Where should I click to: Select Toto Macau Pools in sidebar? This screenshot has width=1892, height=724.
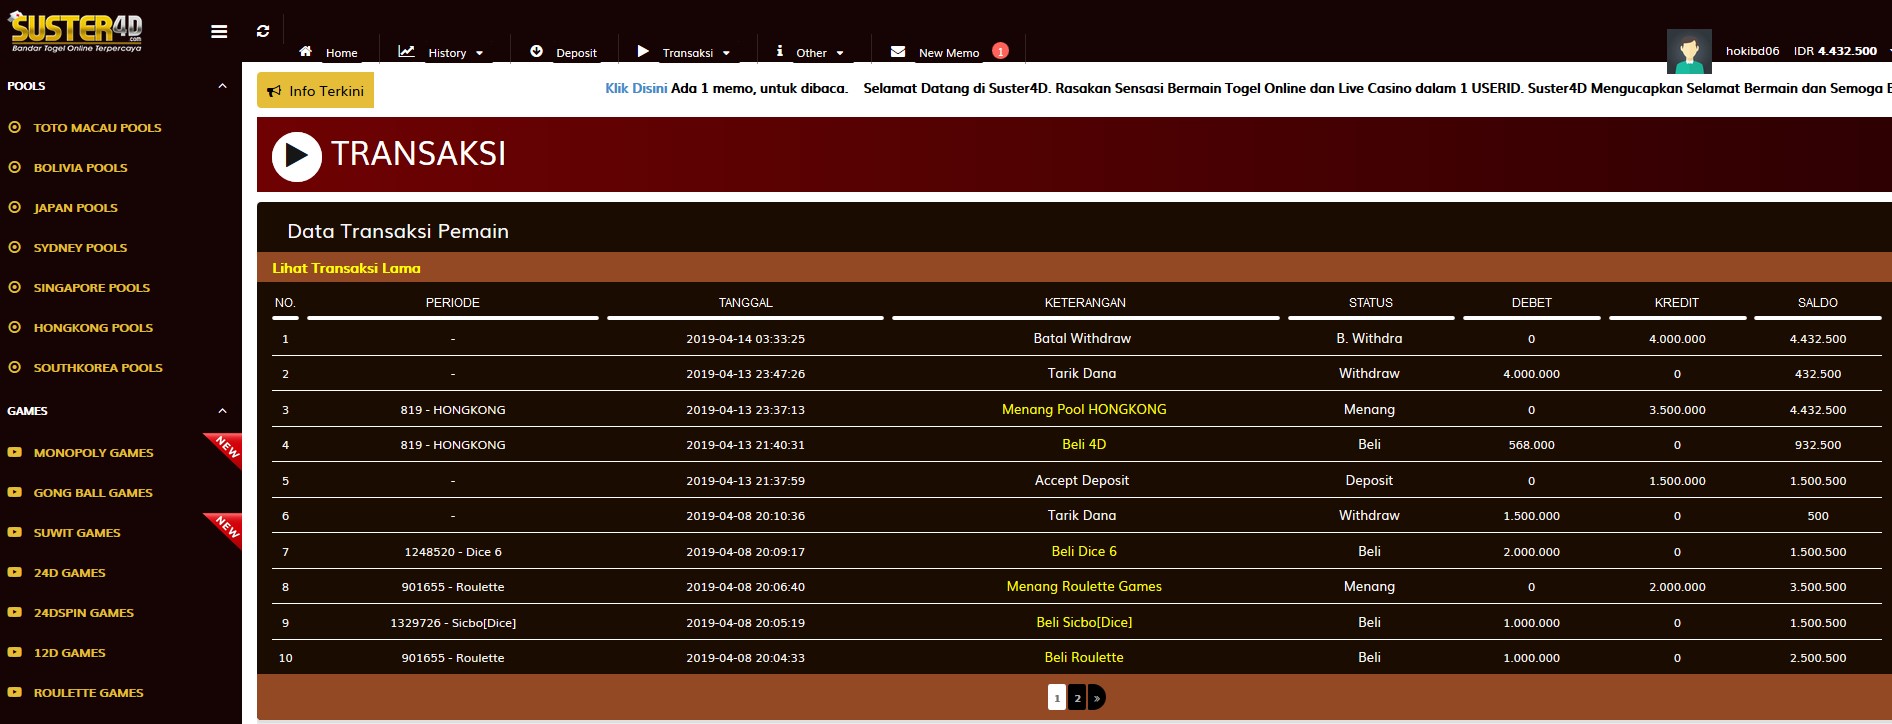pos(97,128)
